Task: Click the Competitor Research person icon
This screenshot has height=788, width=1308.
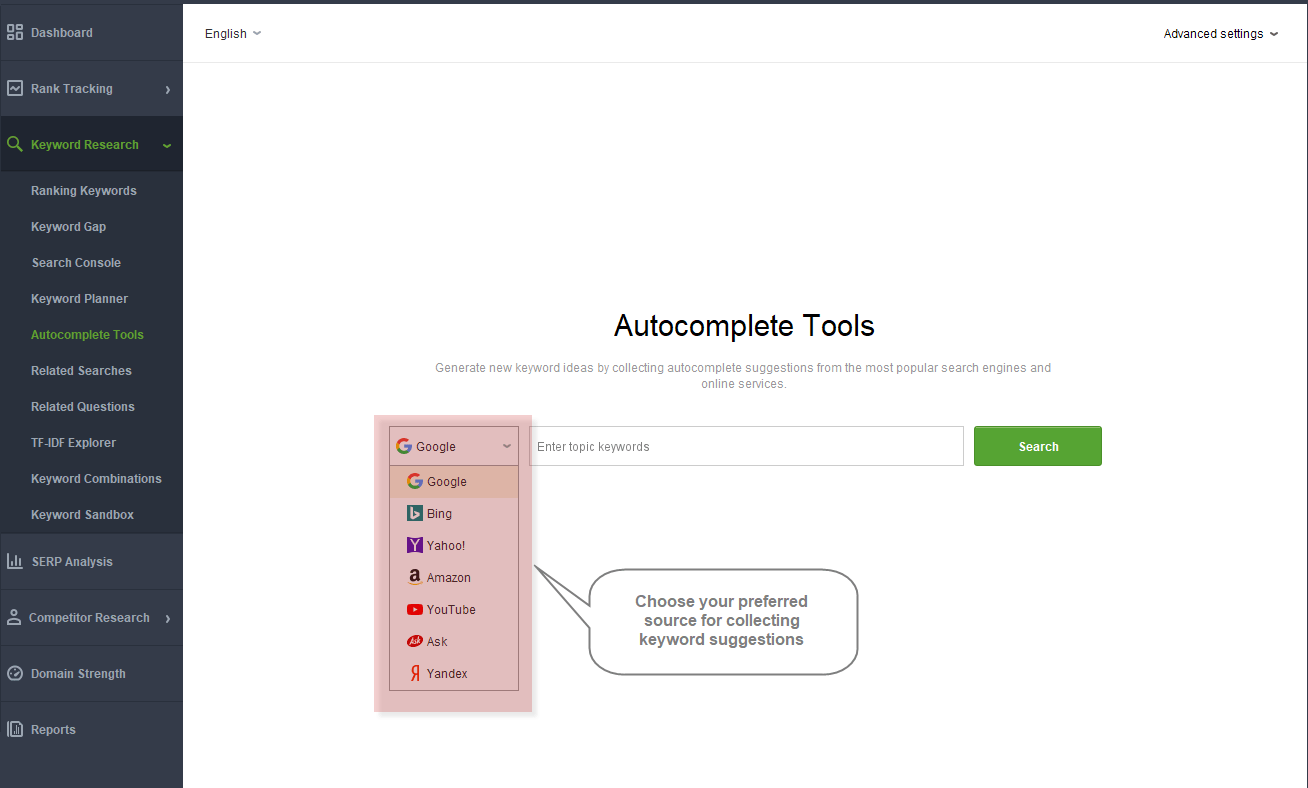Action: [14, 617]
